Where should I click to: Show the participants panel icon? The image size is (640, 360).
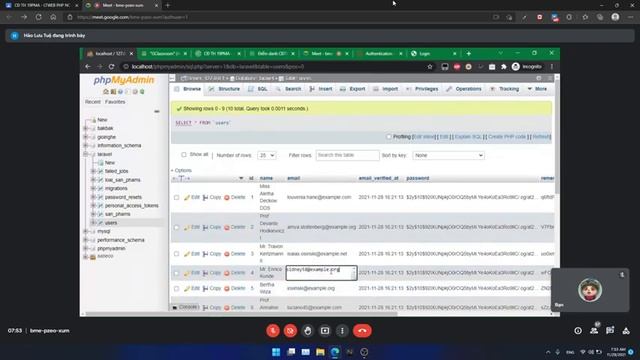[x=594, y=331]
